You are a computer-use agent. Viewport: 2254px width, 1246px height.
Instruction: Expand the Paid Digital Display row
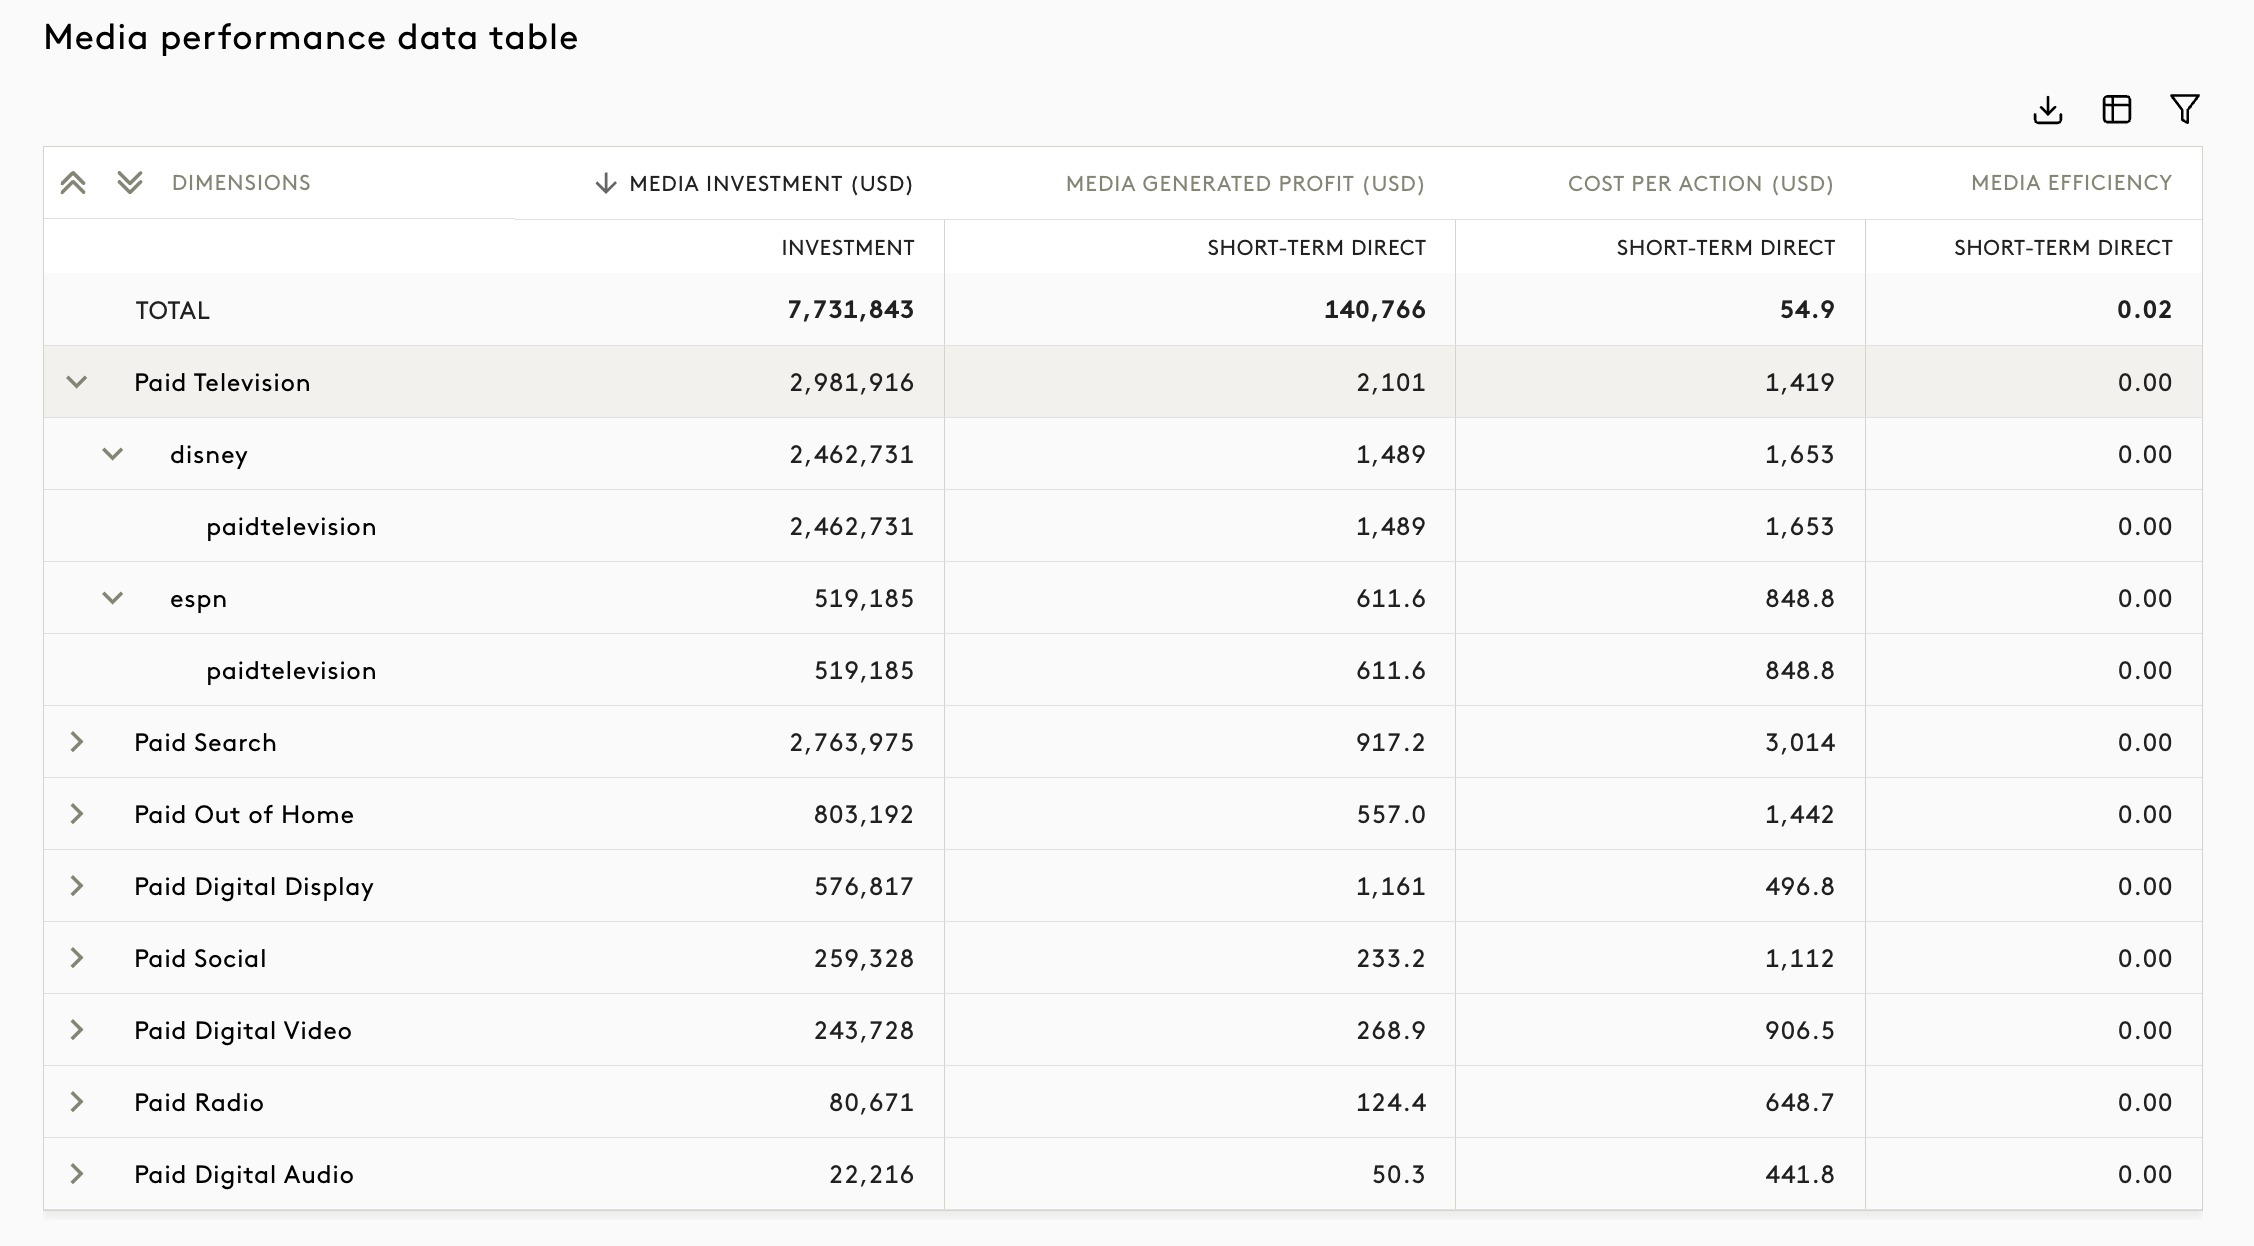tap(77, 886)
